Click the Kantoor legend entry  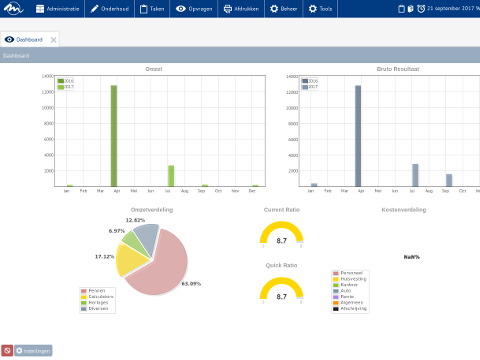346,285
